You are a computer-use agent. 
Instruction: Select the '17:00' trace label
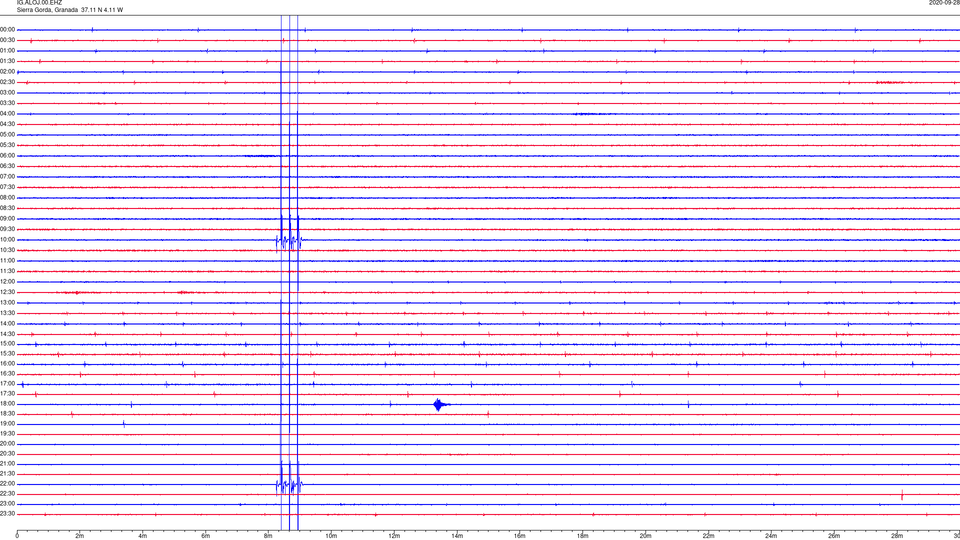[x=7, y=384]
